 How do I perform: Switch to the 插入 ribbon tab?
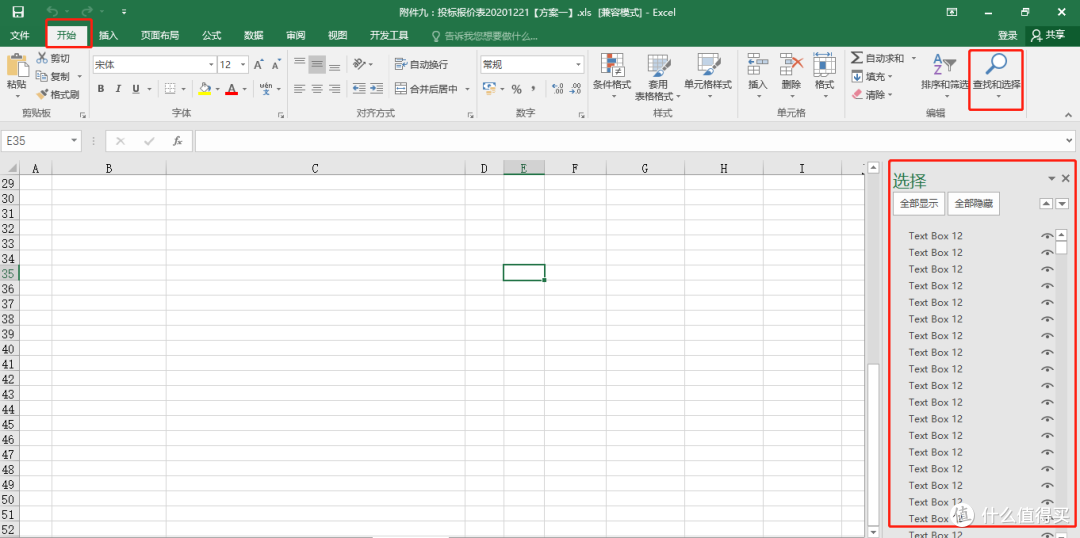click(x=108, y=35)
